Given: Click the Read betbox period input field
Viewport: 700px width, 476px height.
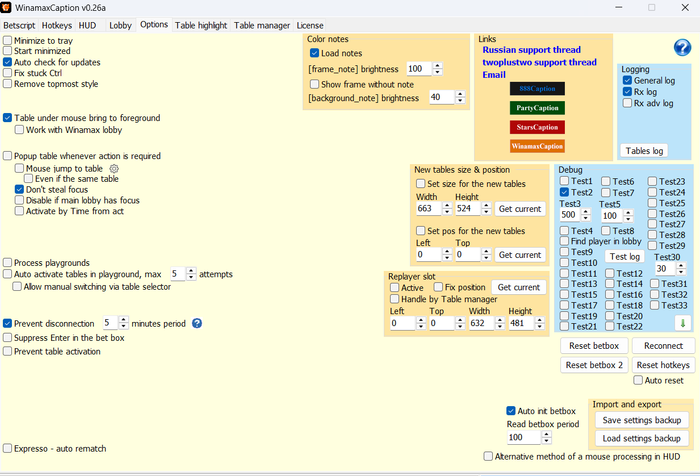Looking at the screenshot, I should click(524, 438).
